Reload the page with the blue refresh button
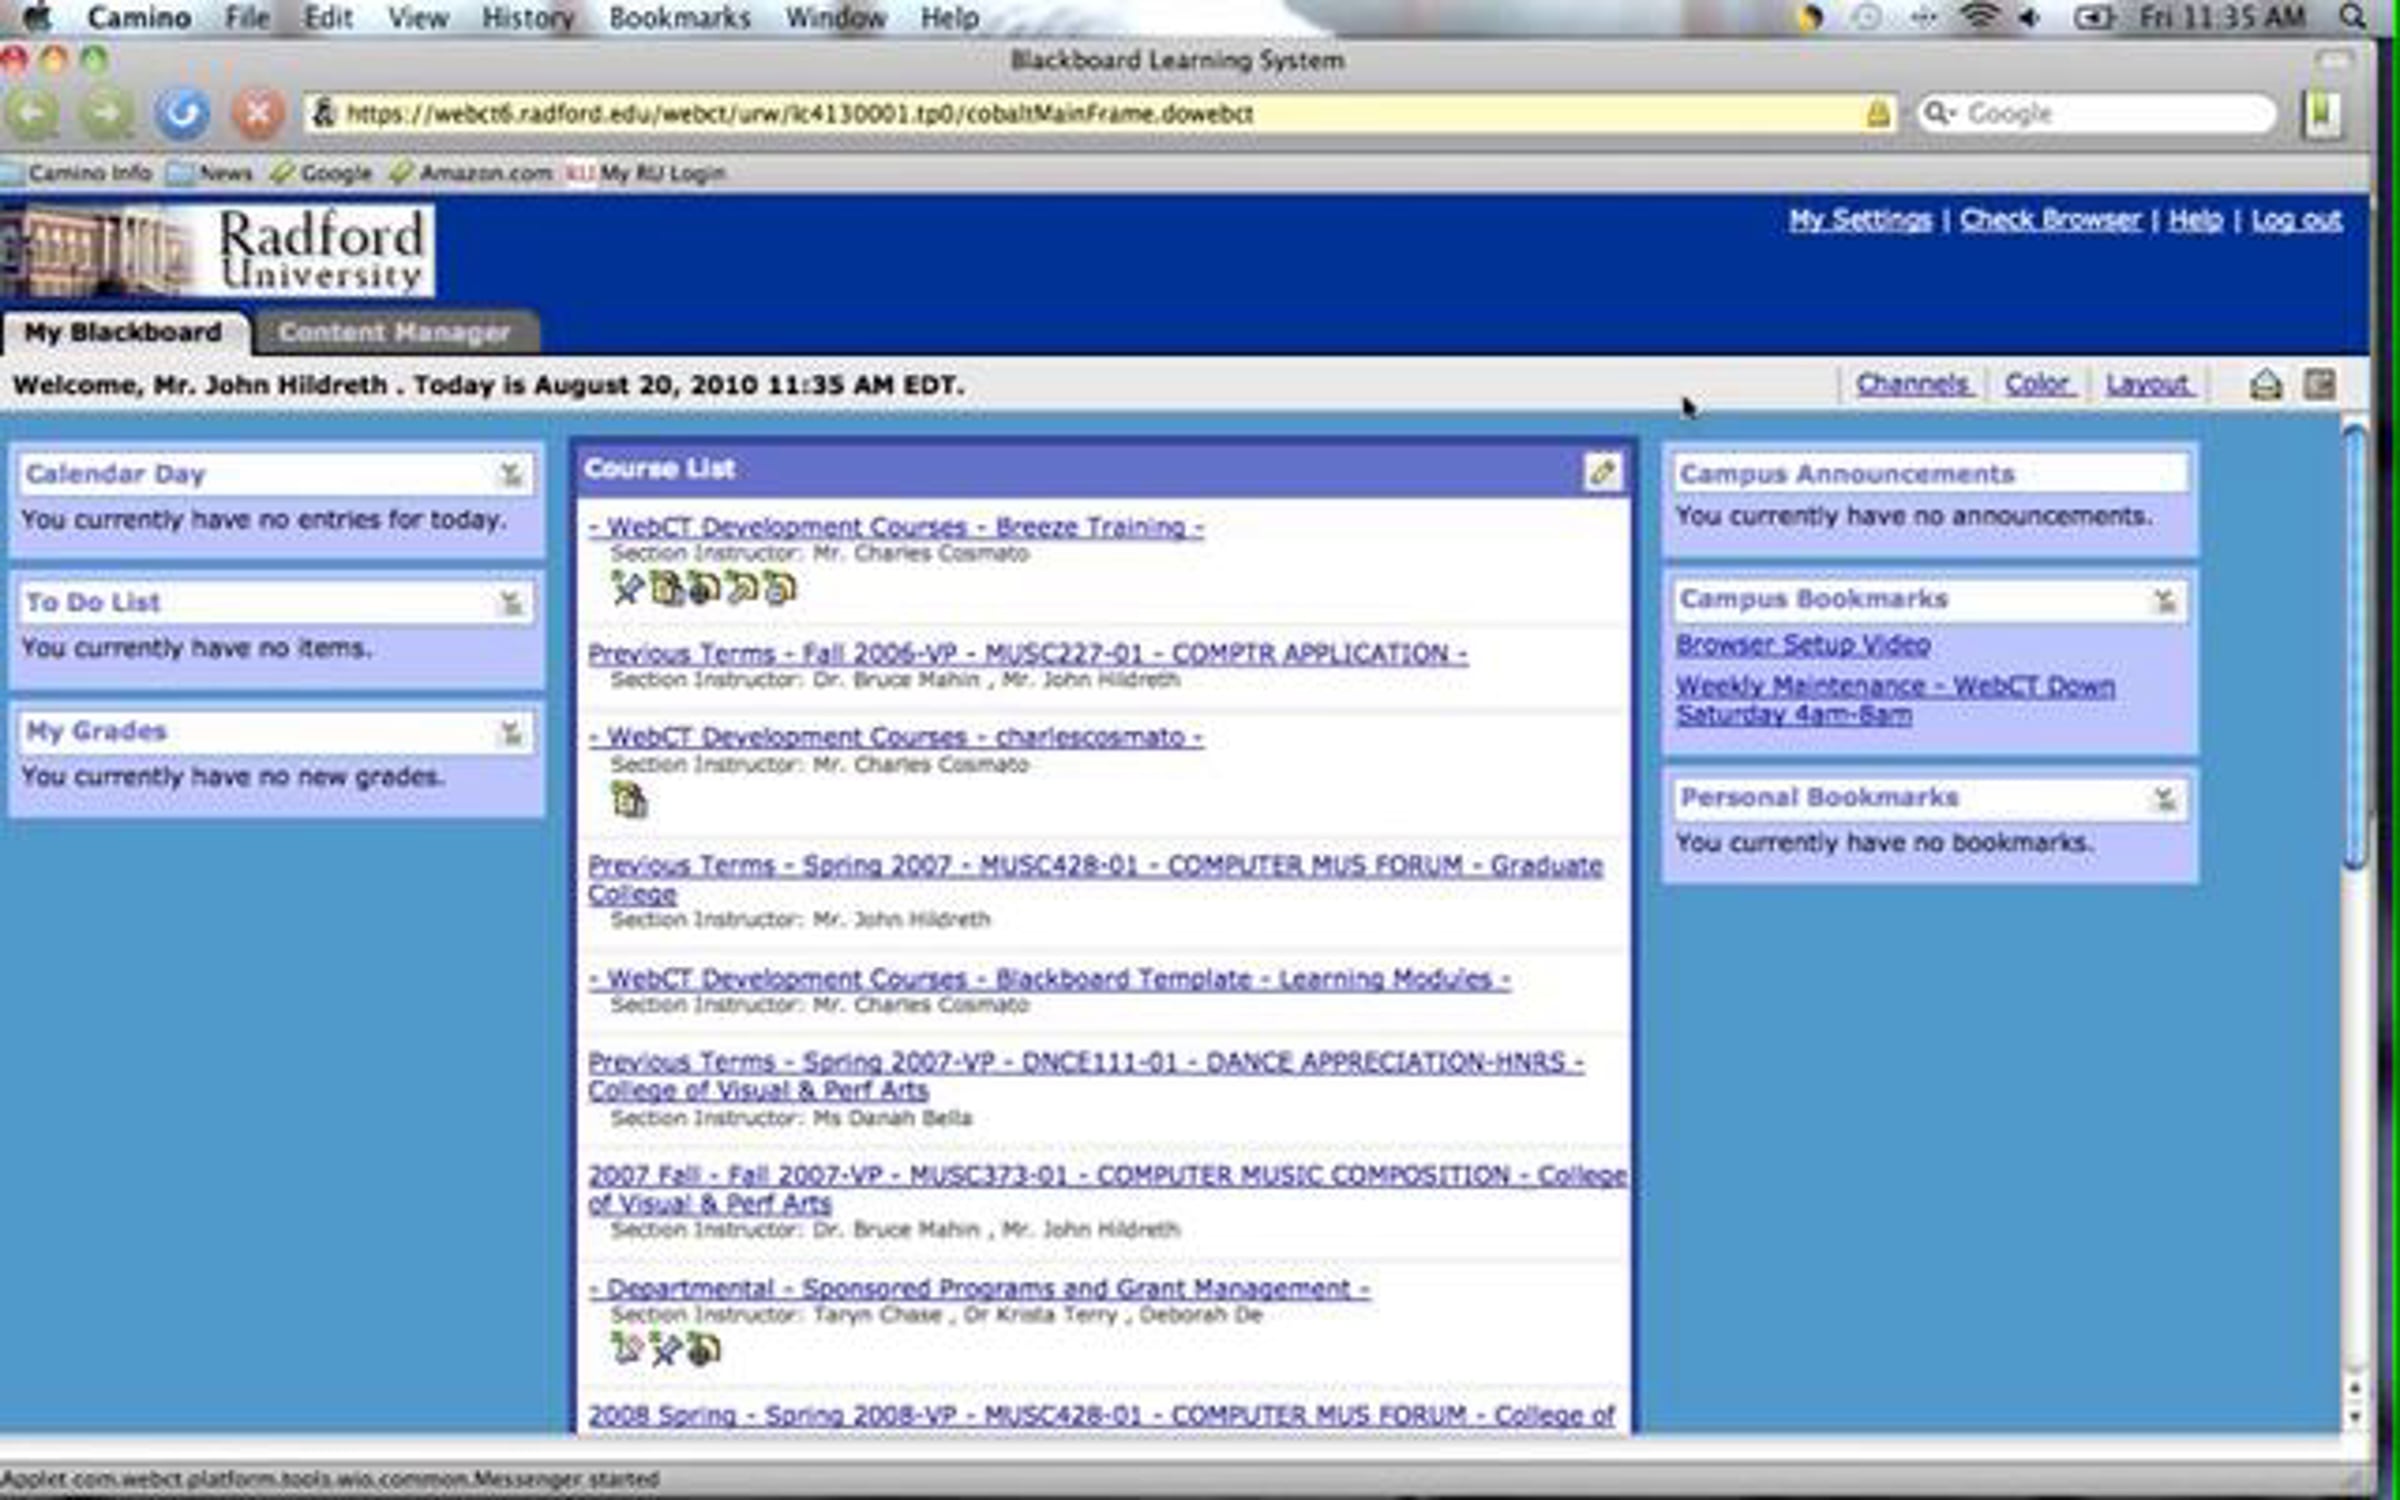The width and height of the screenshot is (2400, 1500). (182, 114)
